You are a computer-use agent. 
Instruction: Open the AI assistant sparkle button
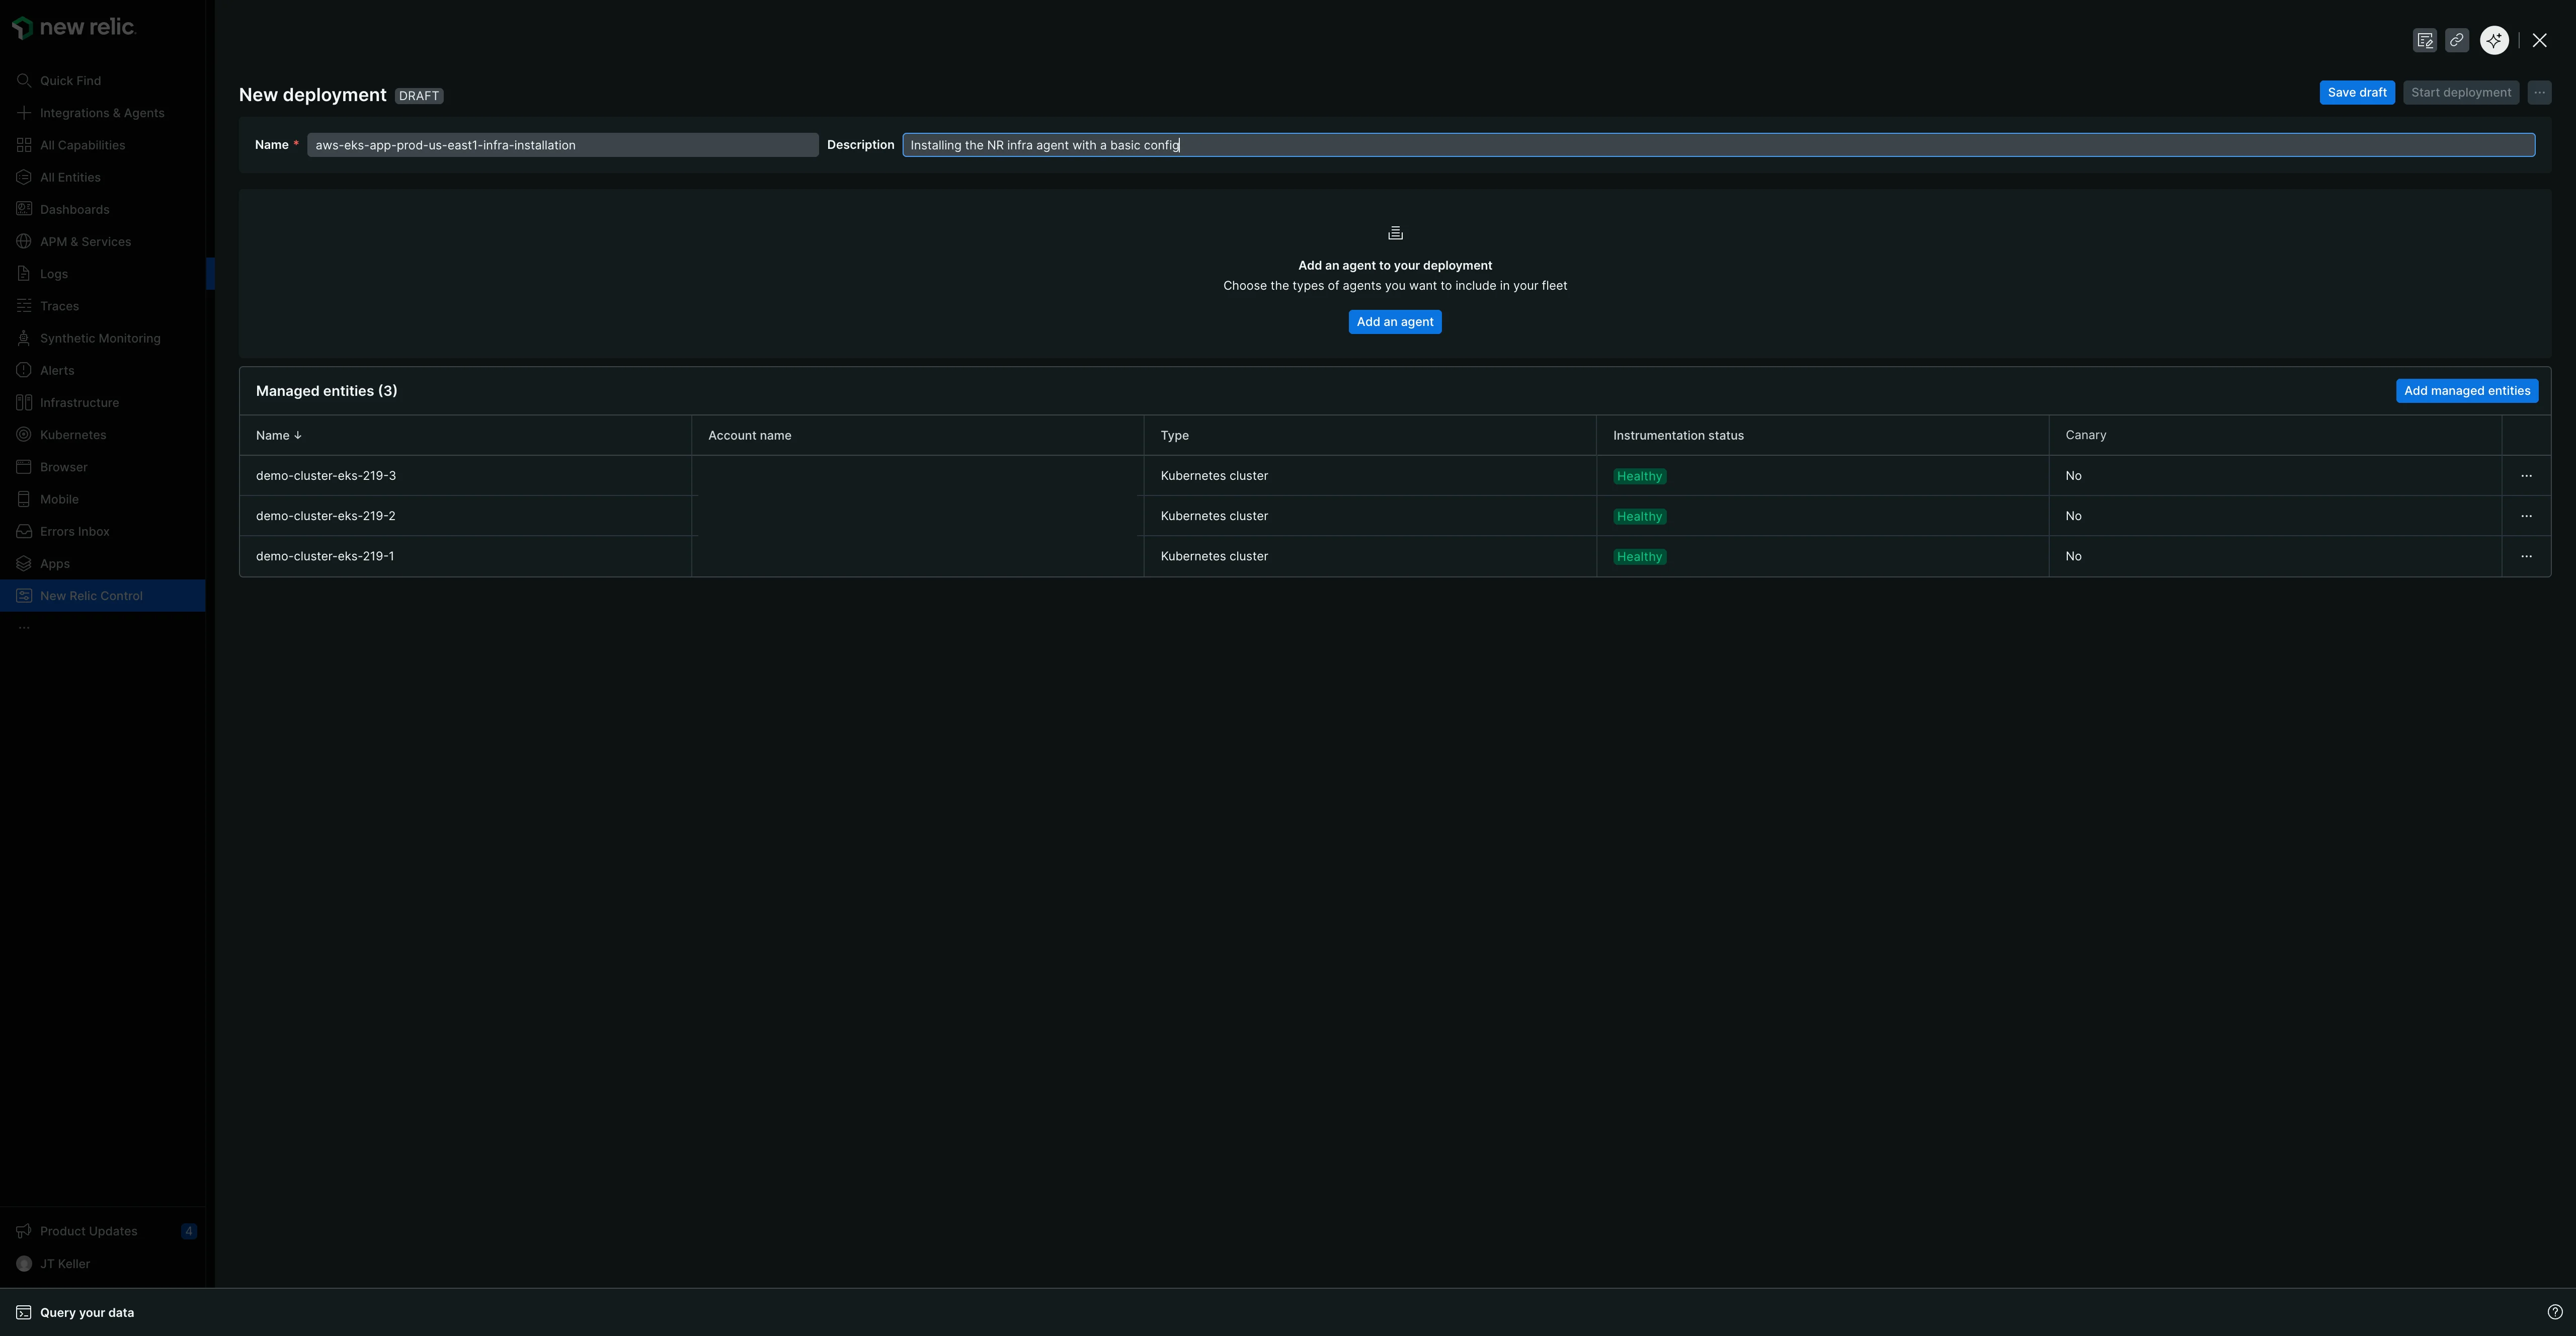click(x=2494, y=40)
